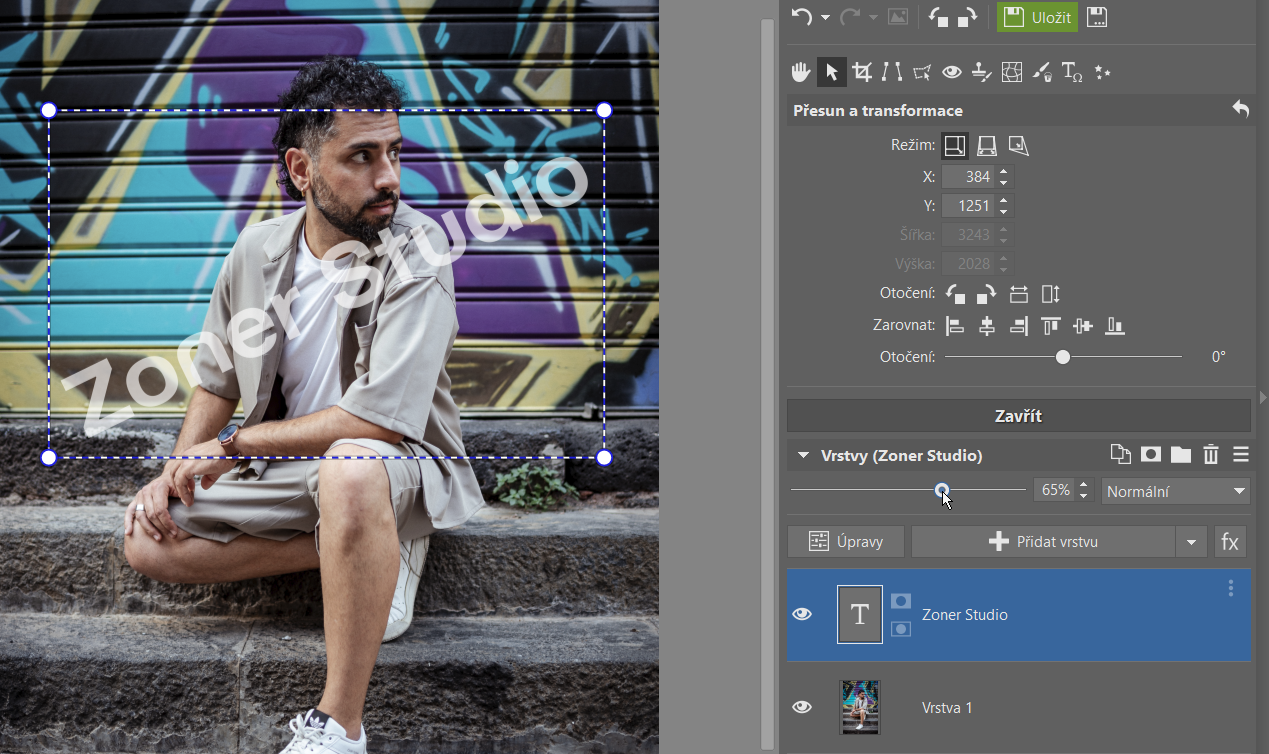Choose the red-eye reduction eye tool
This screenshot has width=1269, height=754.
(951, 72)
